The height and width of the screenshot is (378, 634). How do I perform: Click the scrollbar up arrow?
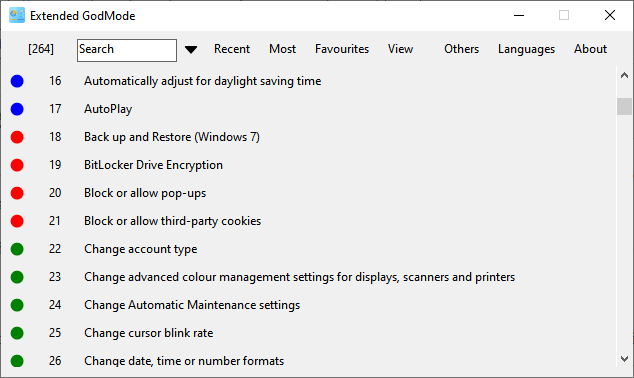pos(624,75)
